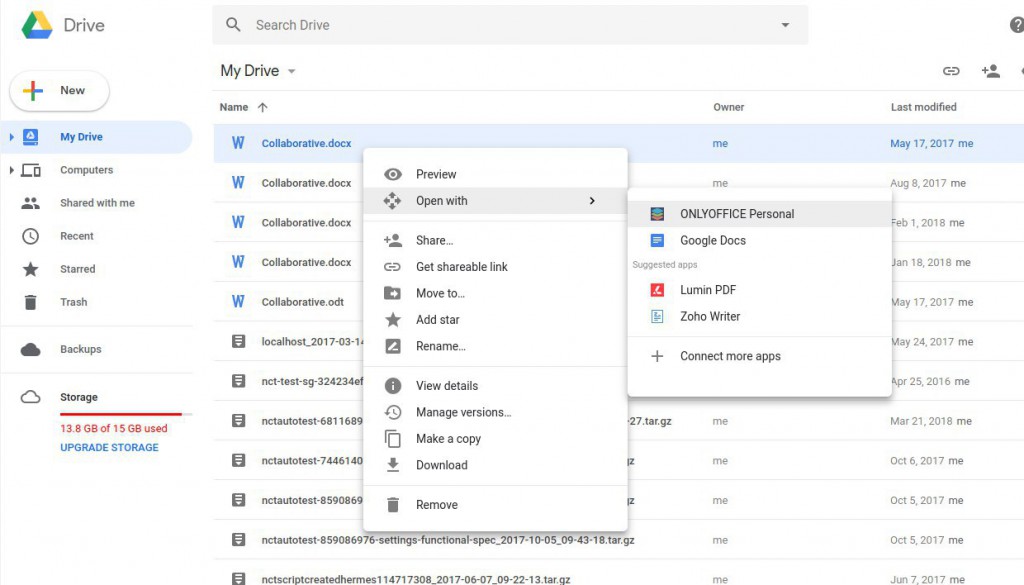Click the Starred star icon in sidebar
Screen dimensions: 1024x585
(x=31, y=269)
